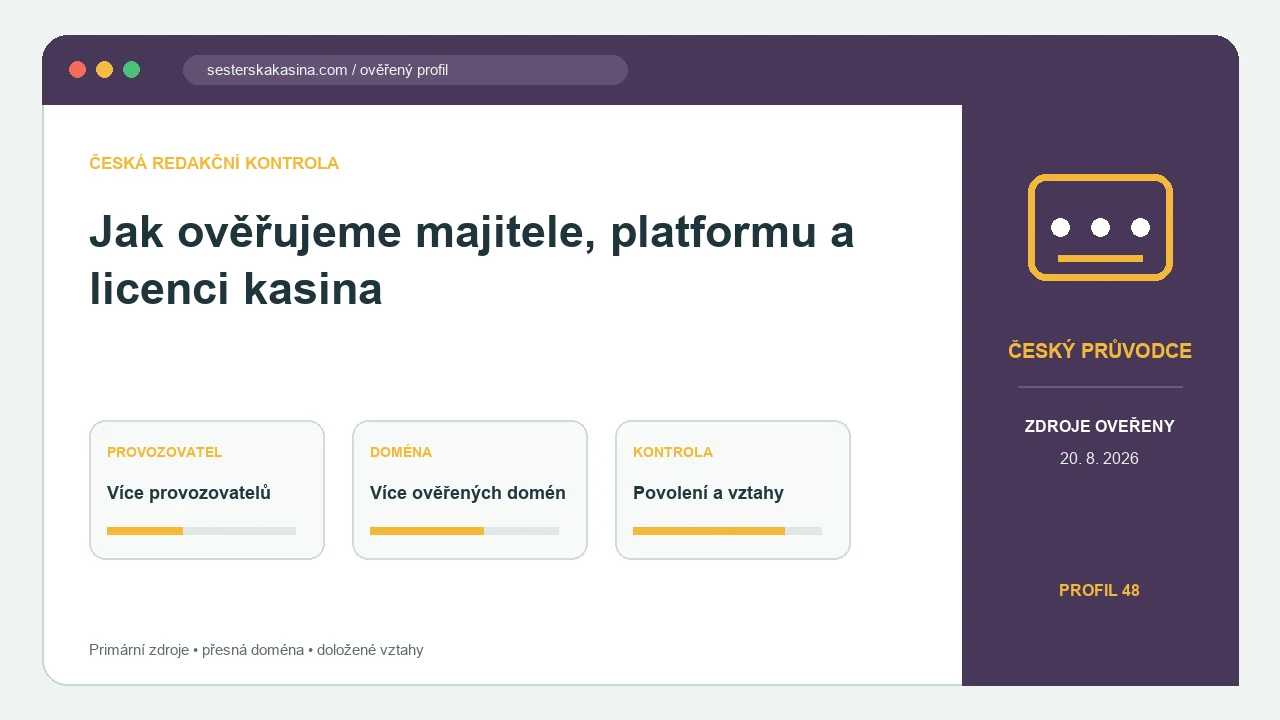Click the date 20. 8. 2026
Viewport: 1280px width, 720px height.
click(x=1100, y=459)
